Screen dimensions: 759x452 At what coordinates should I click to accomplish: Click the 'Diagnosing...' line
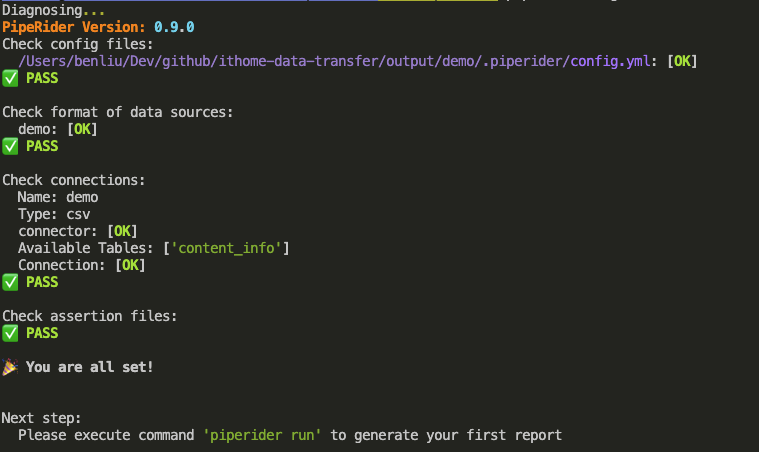pos(54,10)
